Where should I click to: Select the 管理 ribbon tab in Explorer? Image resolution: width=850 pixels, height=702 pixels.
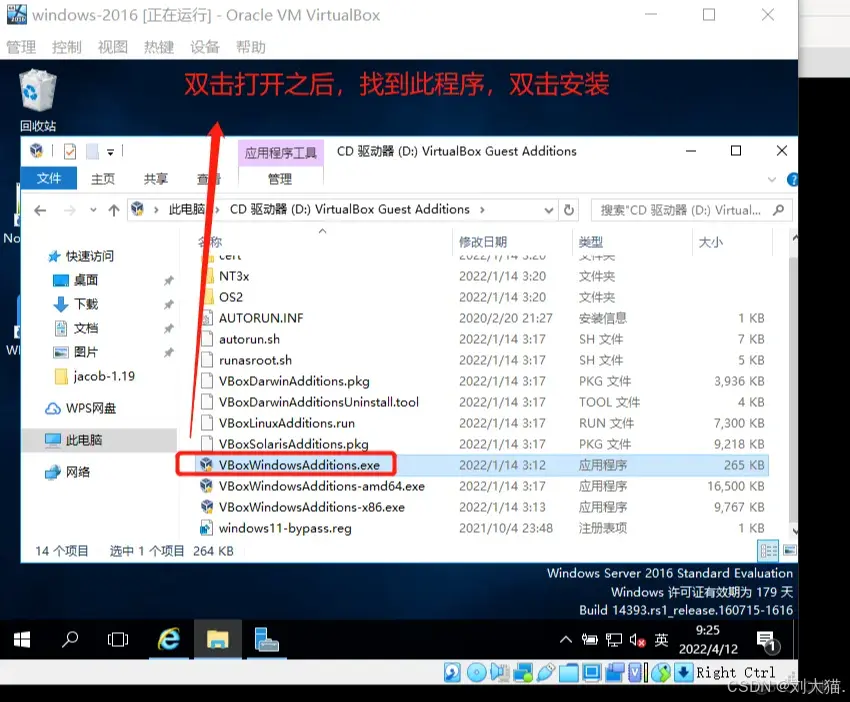pos(280,179)
